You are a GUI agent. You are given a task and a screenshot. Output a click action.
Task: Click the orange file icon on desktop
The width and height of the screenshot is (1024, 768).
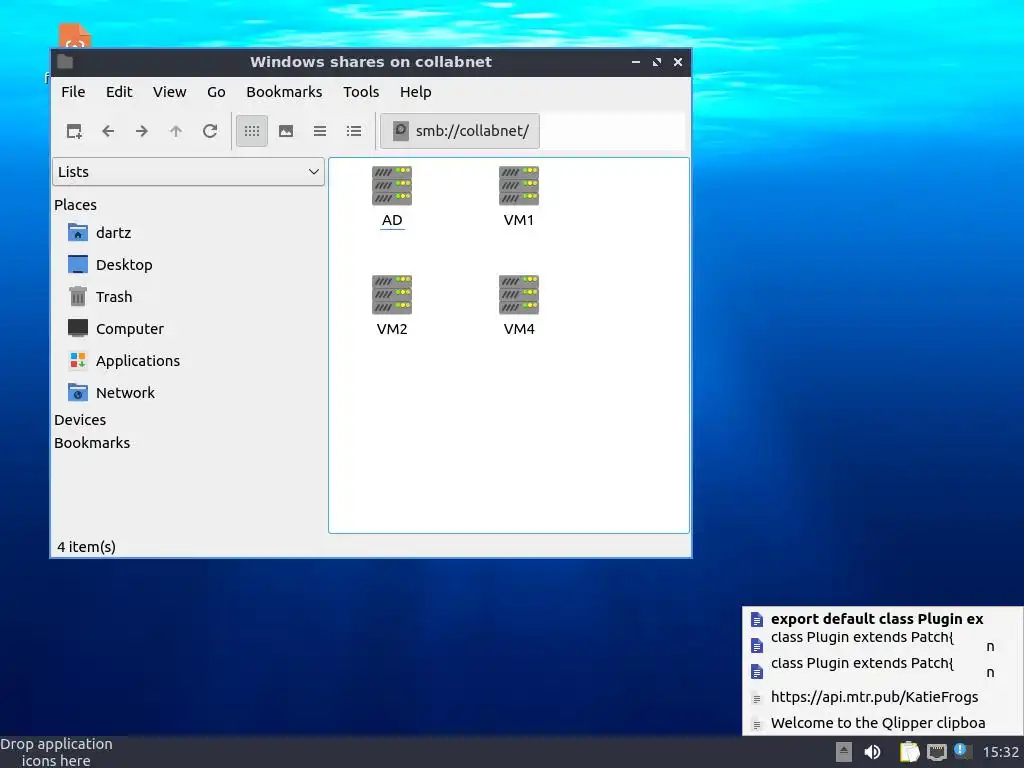click(x=74, y=36)
